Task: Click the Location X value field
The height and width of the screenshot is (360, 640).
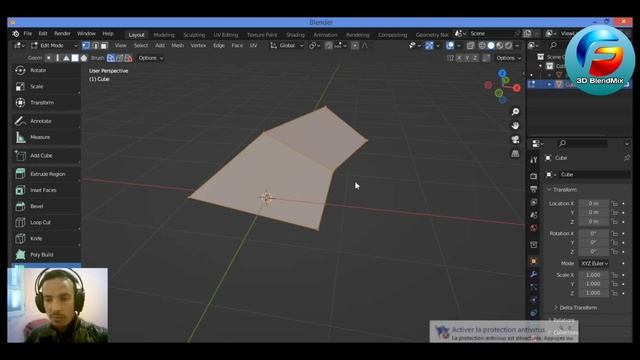Action: click(594, 203)
